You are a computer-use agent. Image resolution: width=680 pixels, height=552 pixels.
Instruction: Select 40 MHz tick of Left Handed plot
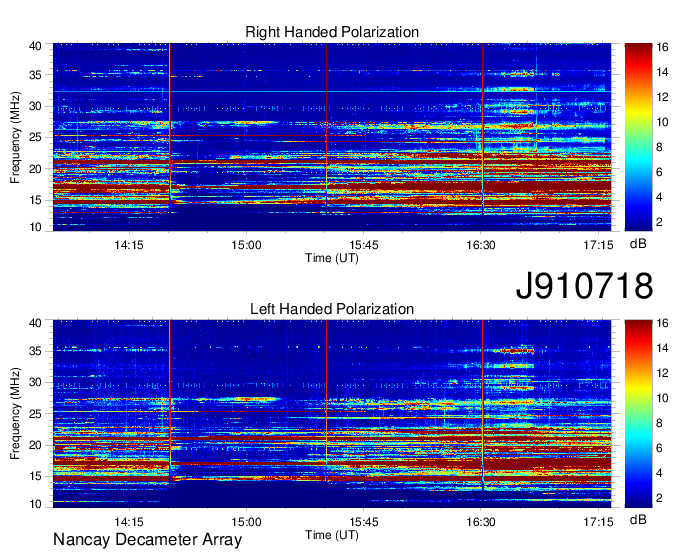pyautogui.click(x=36, y=323)
